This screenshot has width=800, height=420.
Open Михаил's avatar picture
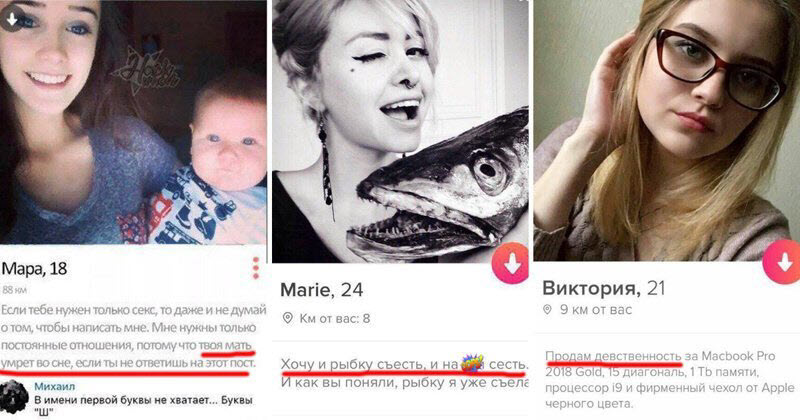click(x=14, y=397)
